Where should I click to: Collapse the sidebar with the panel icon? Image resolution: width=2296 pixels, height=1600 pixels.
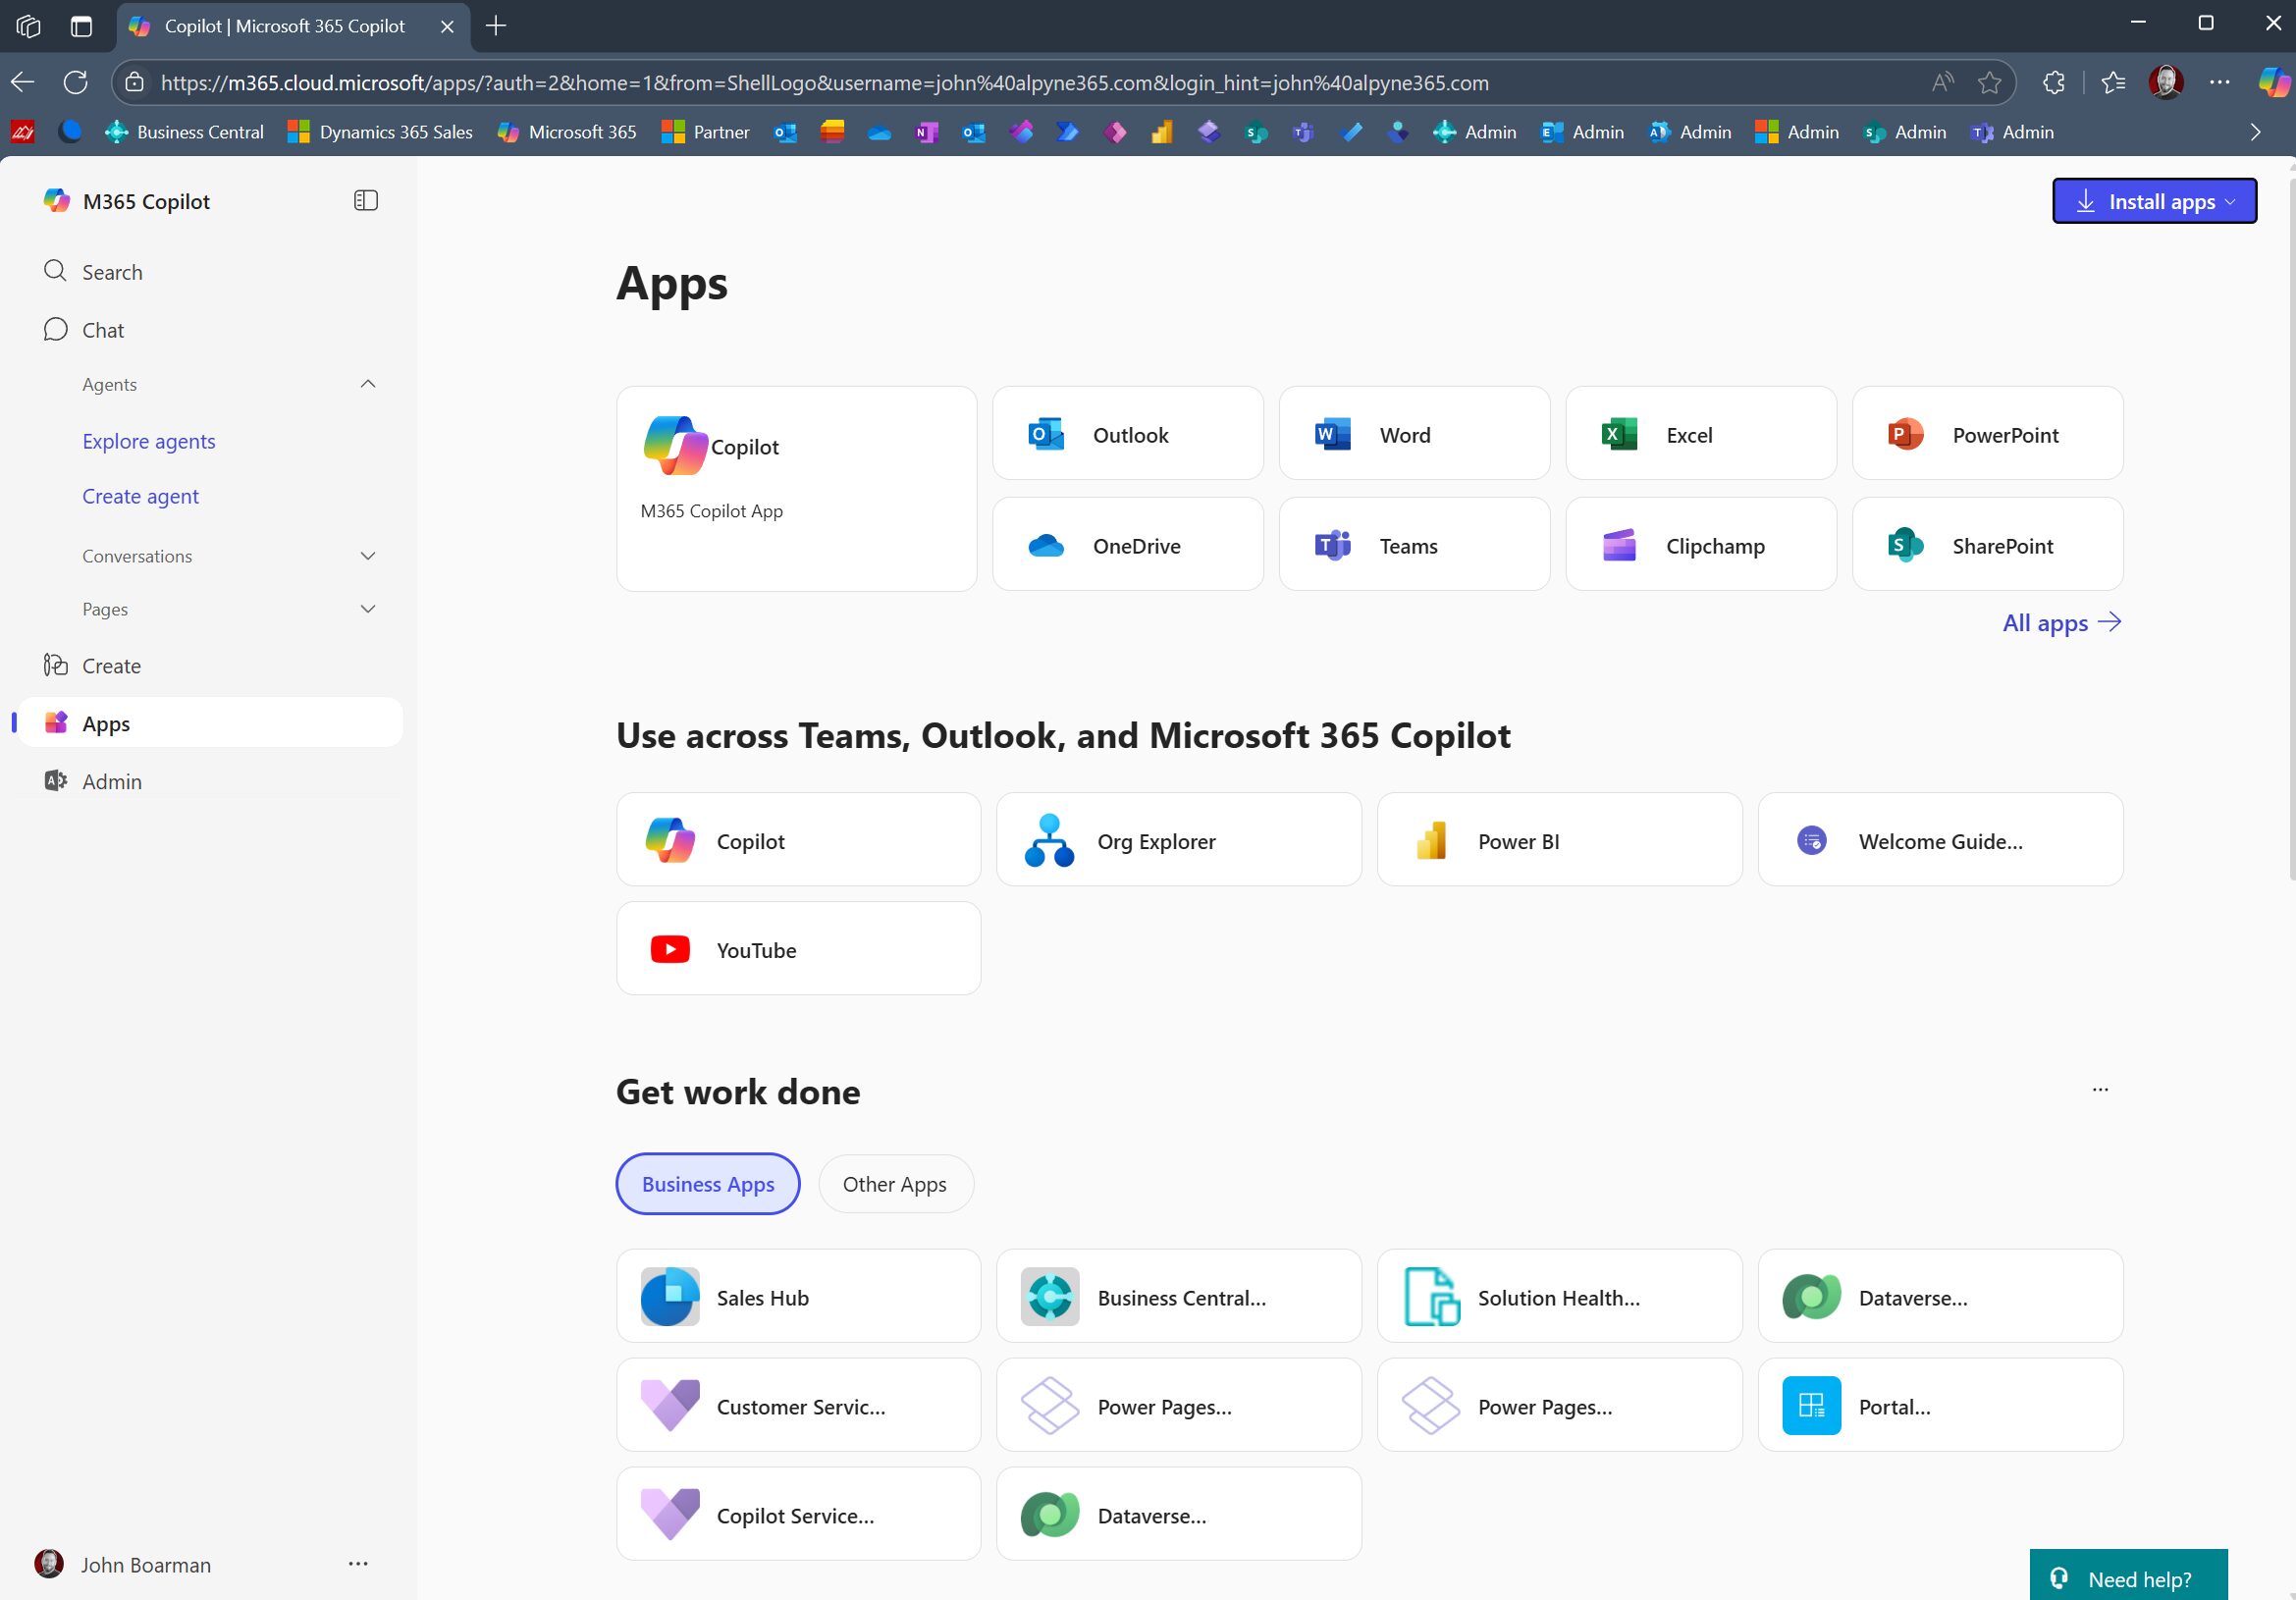366,201
